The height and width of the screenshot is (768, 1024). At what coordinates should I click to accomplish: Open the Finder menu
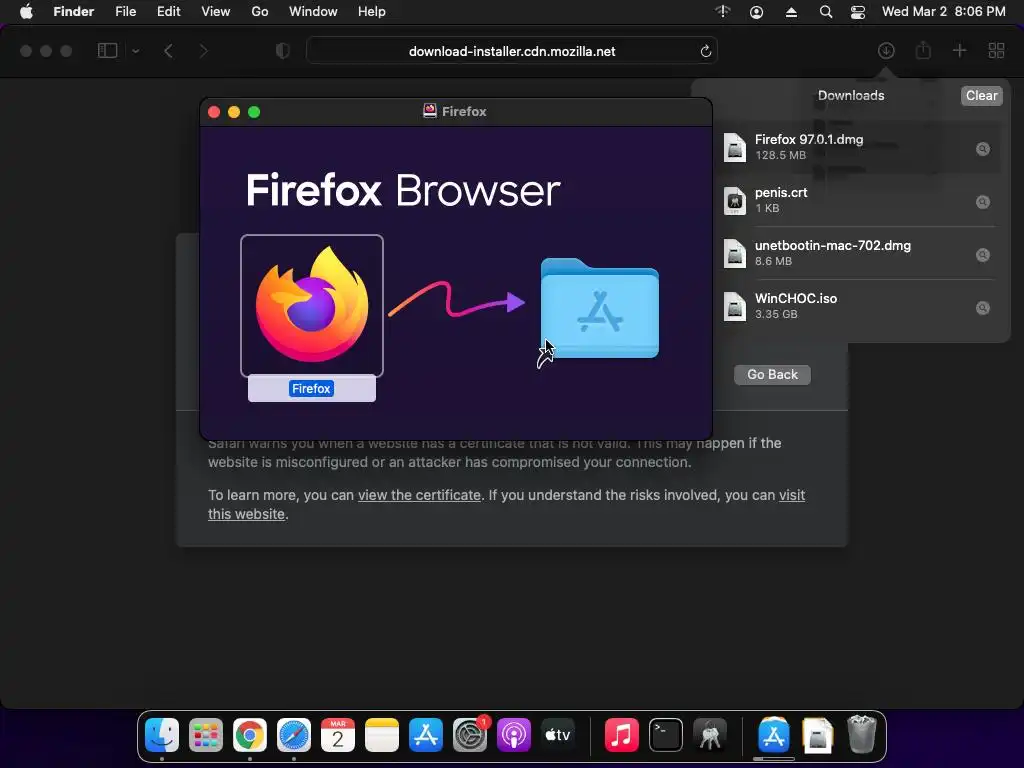[x=74, y=12]
